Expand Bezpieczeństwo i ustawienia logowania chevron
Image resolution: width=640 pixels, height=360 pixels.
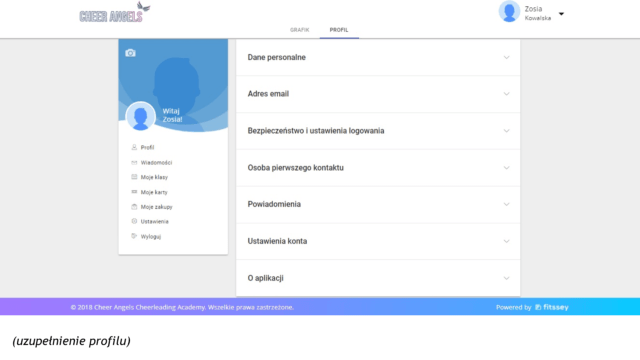(506, 131)
